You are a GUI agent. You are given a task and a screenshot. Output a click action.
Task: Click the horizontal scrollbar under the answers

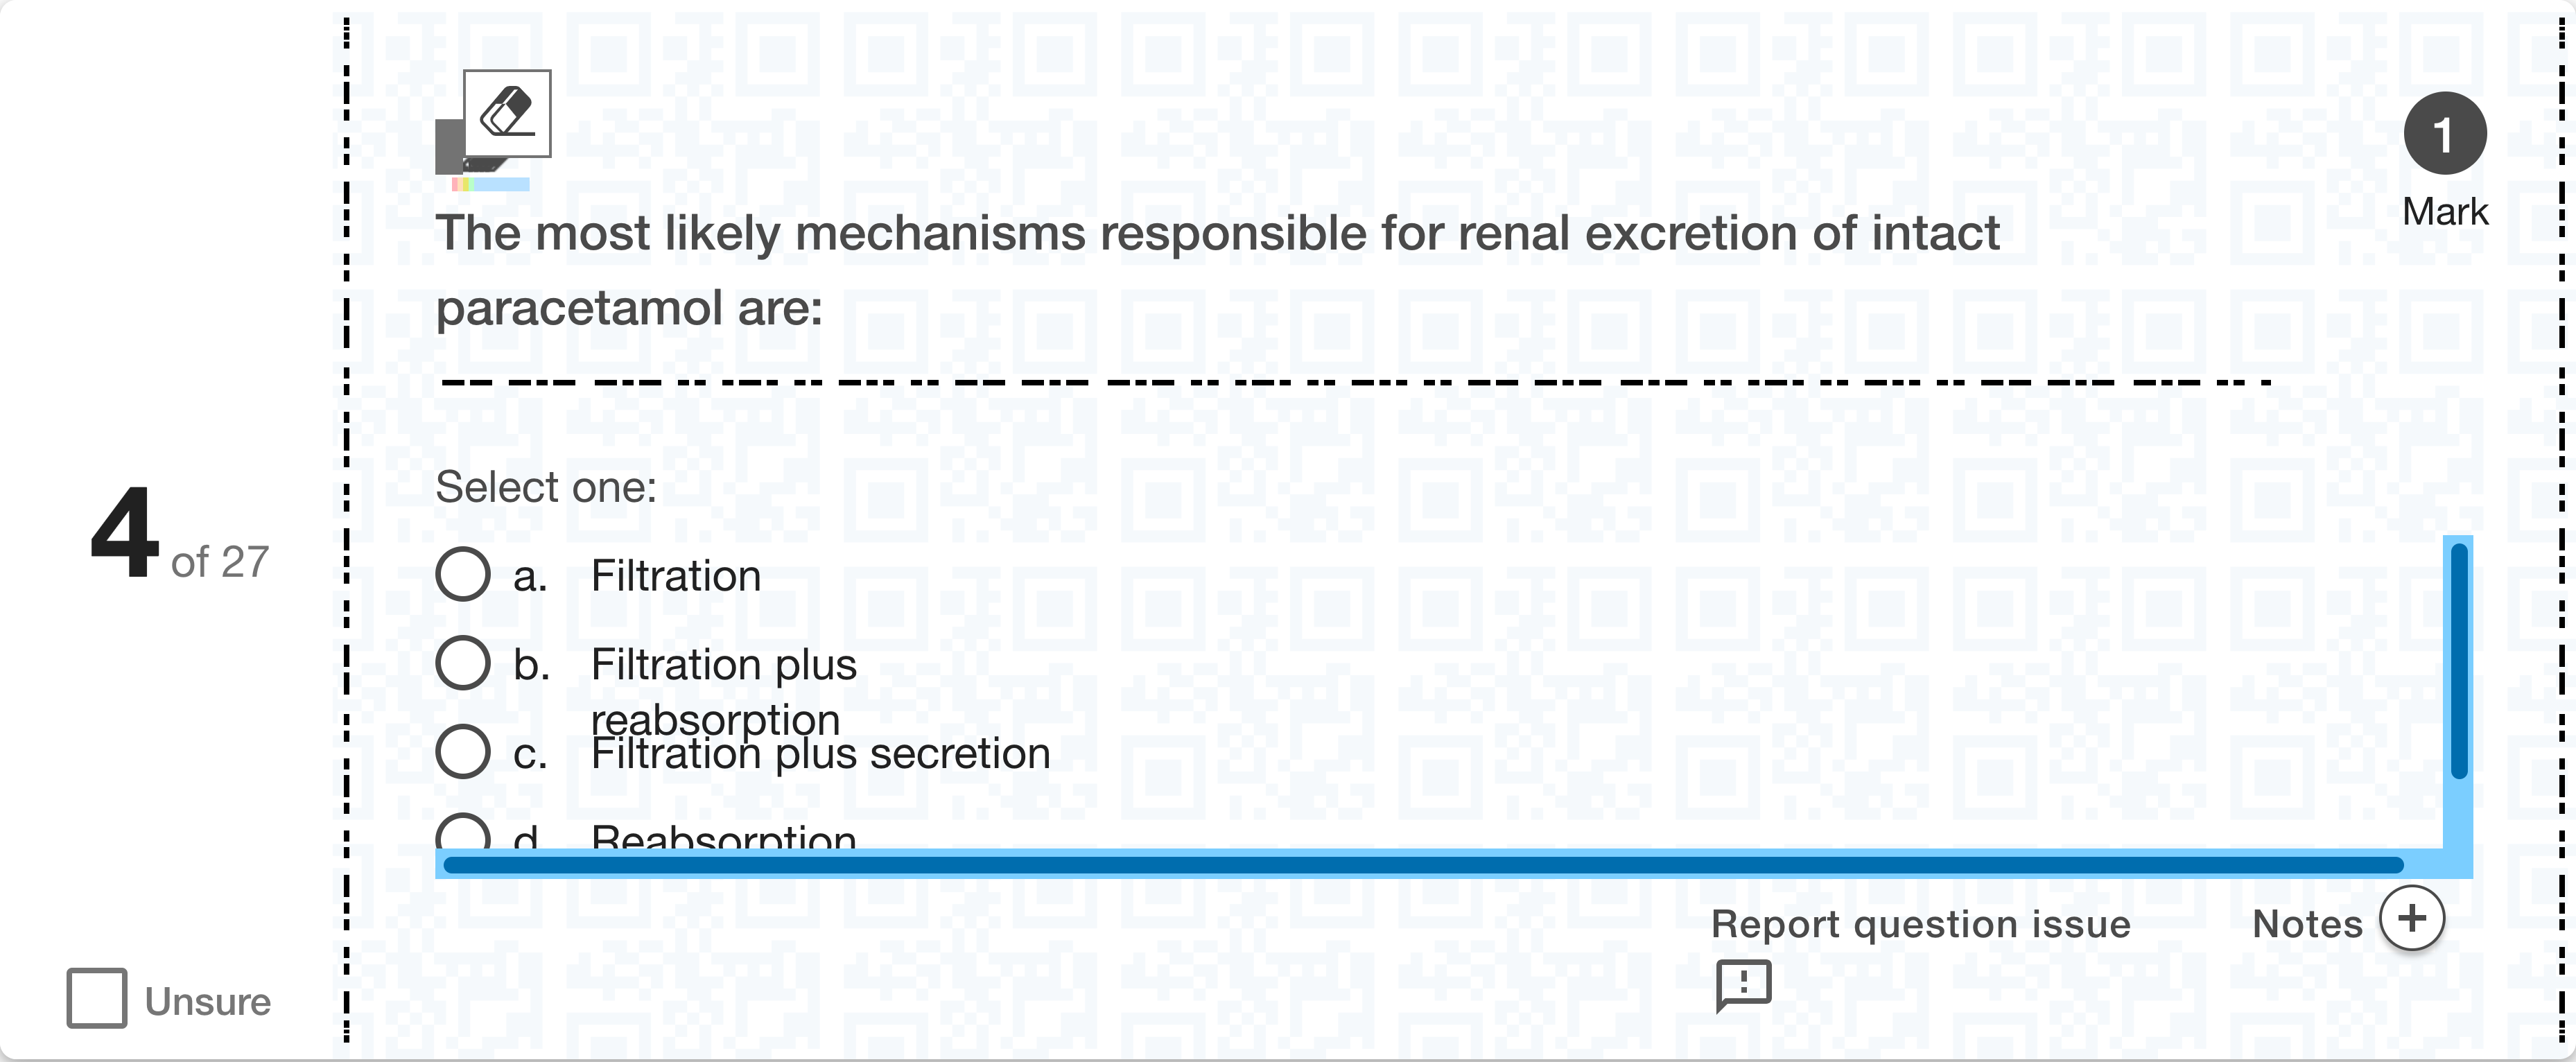1420,865
